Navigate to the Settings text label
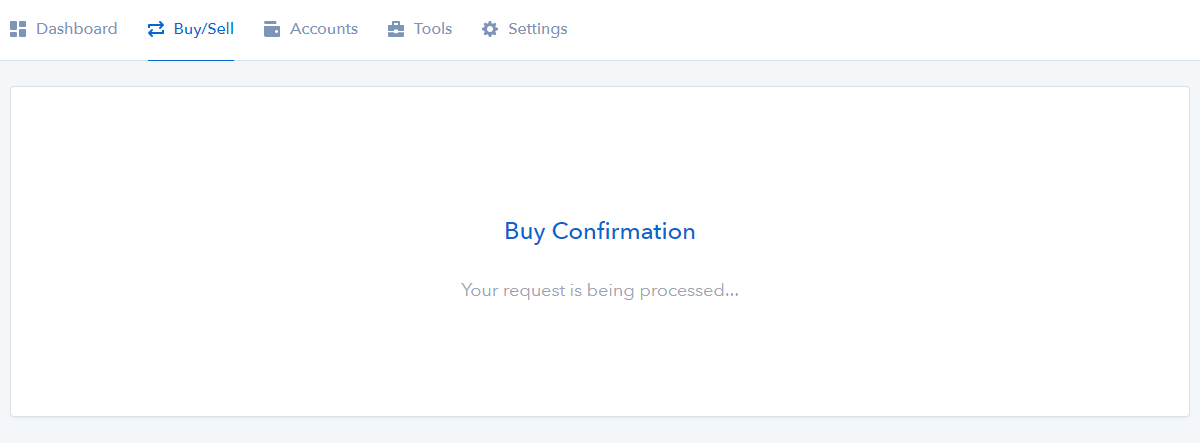The height and width of the screenshot is (443, 1200). click(x=538, y=29)
